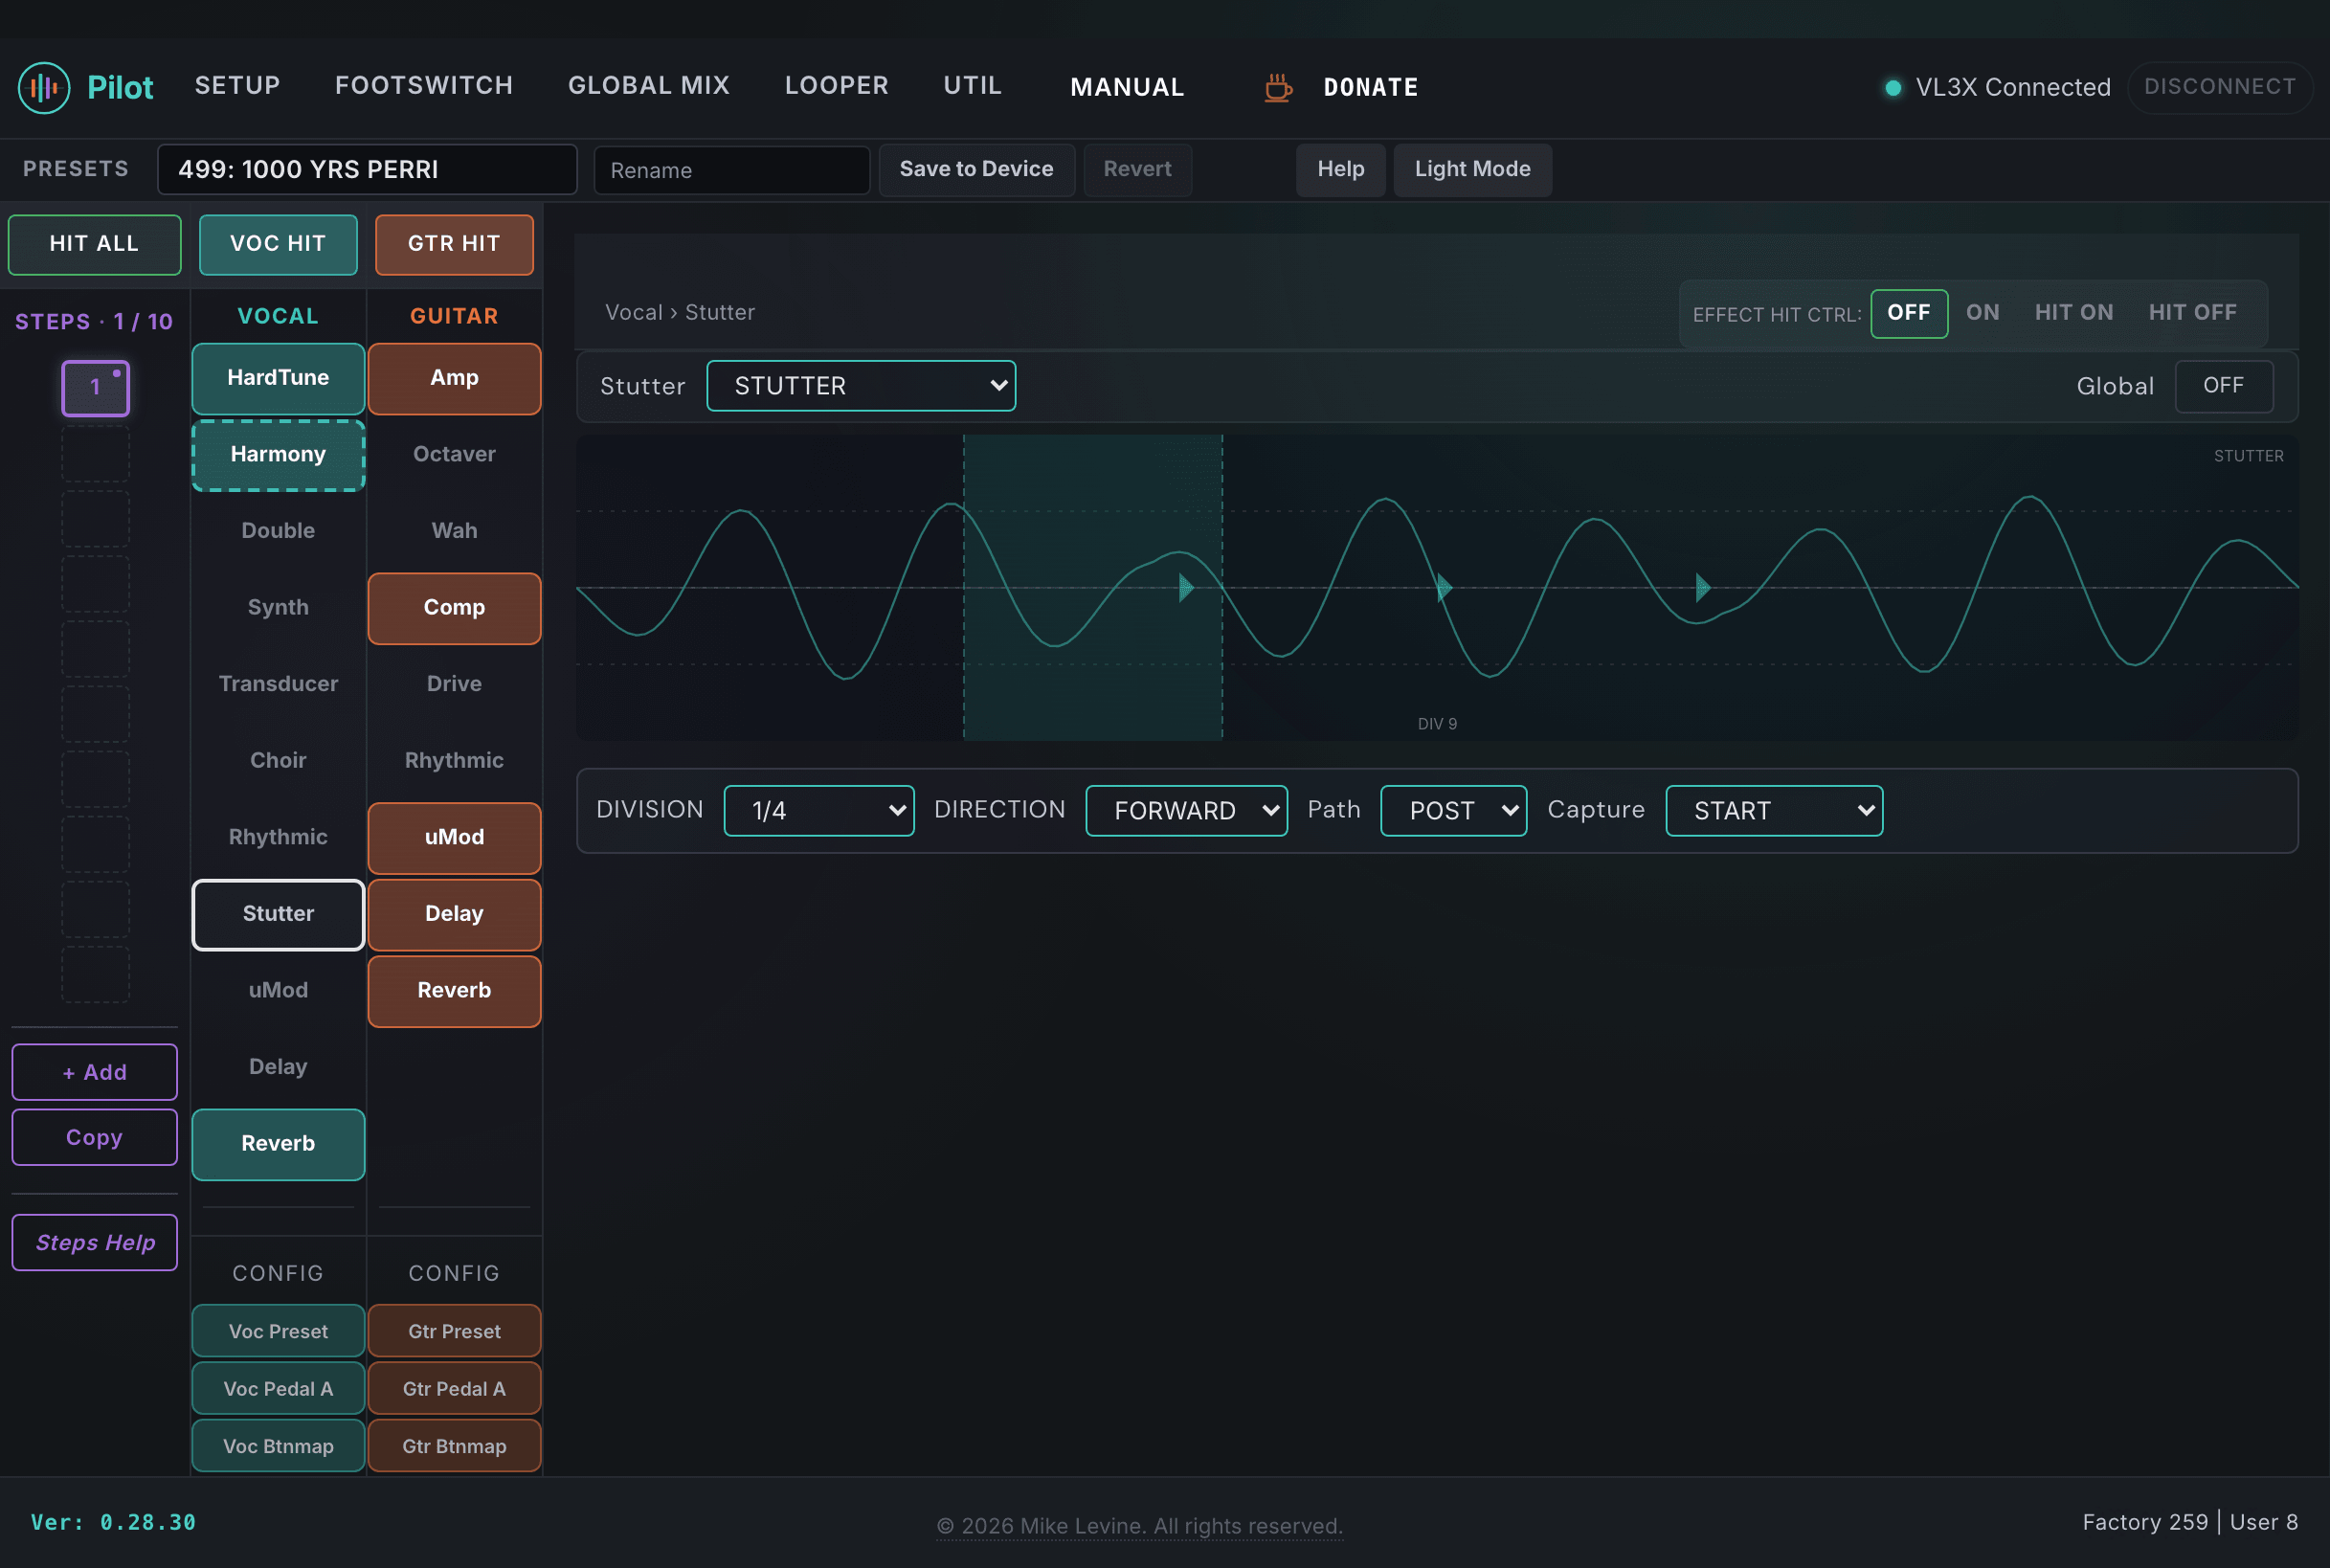Click the highlighted stutter capture region
This screenshot has width=2330, height=1568.
(1092, 587)
